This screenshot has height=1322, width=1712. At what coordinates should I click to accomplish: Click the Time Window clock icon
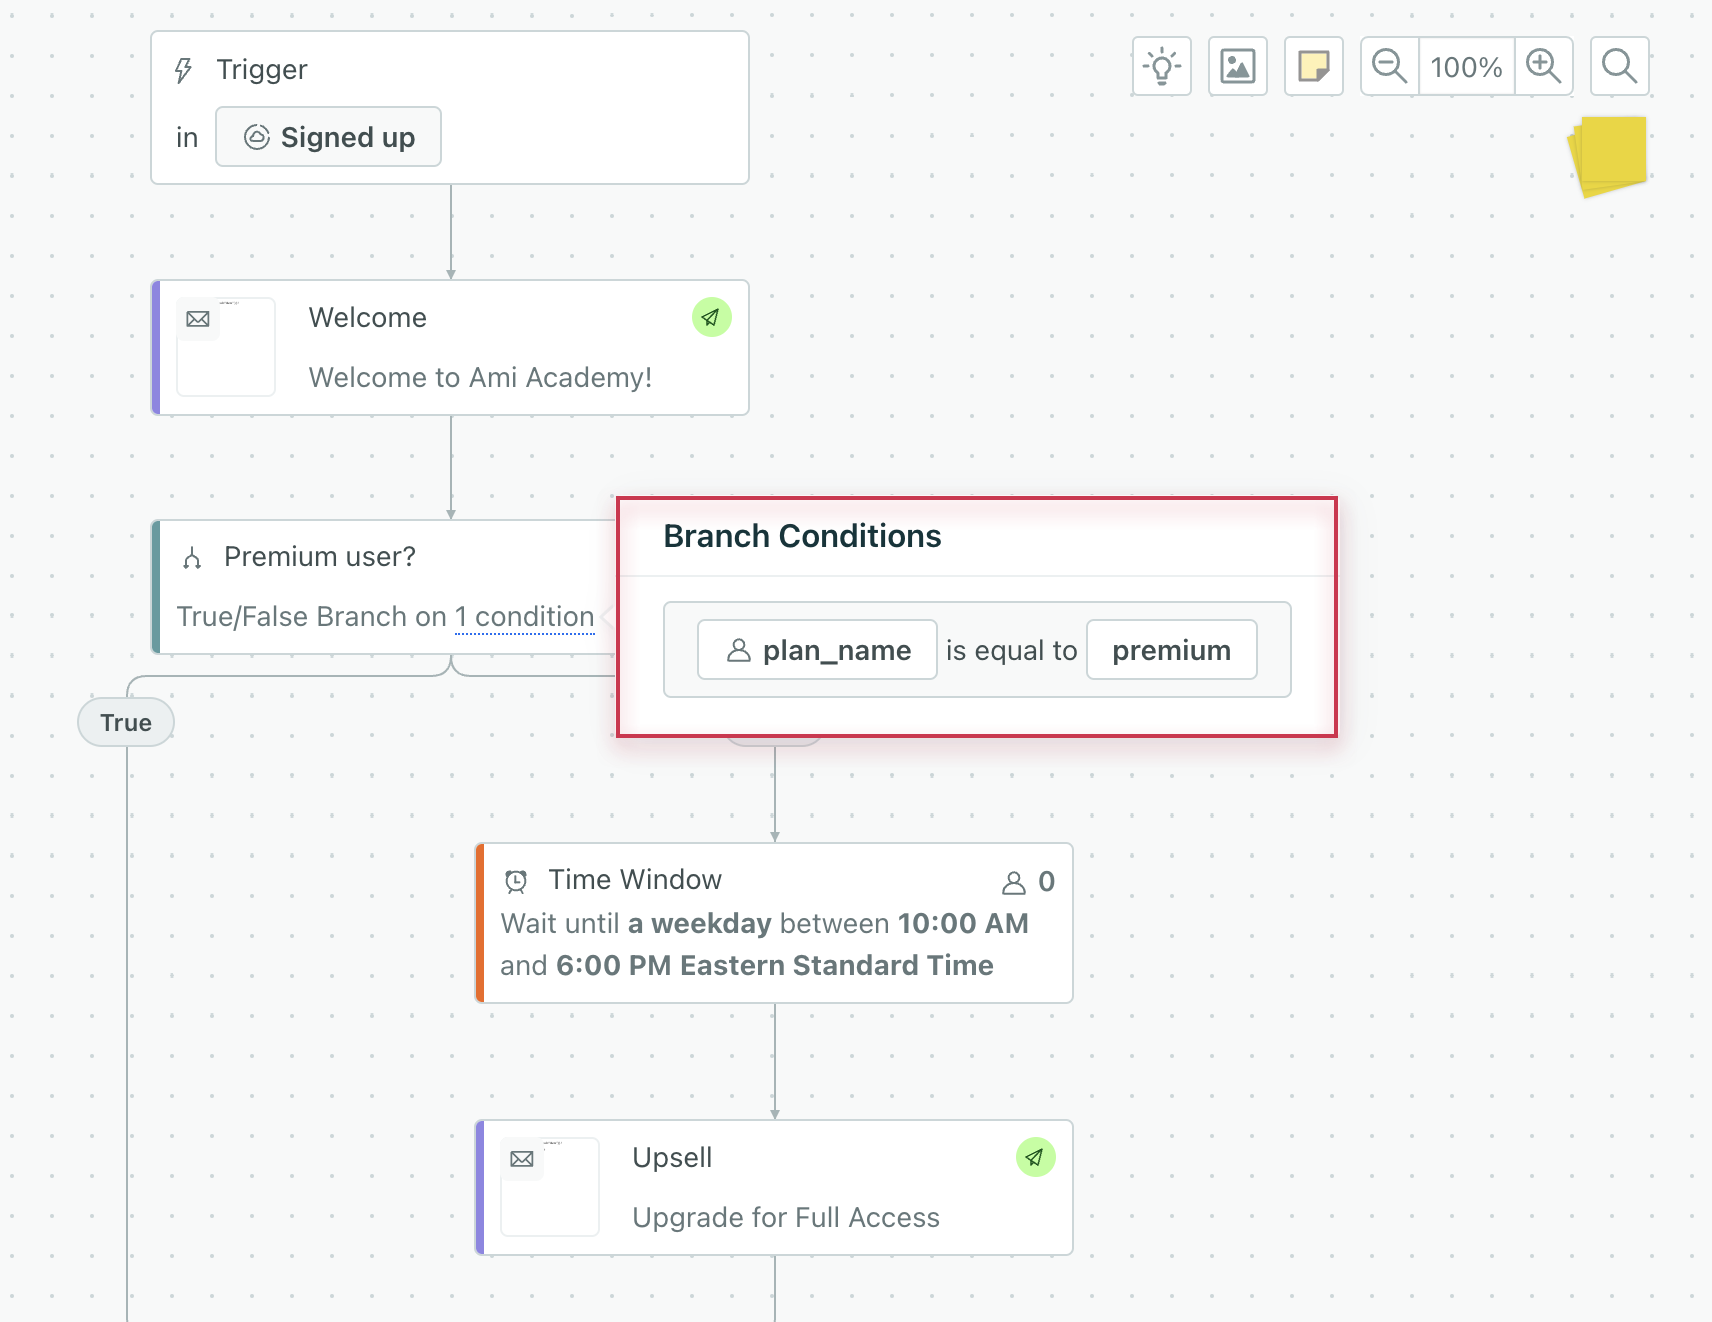click(x=516, y=880)
